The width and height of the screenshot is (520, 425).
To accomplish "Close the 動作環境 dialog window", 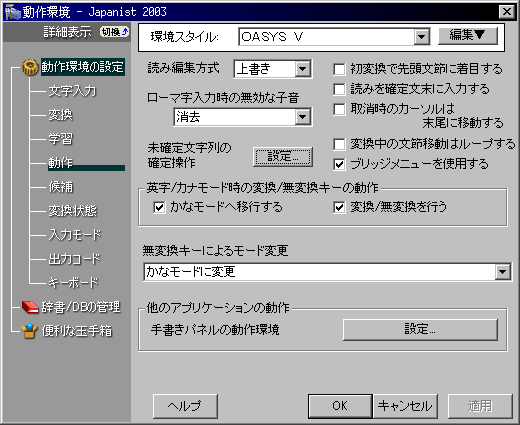I will (x=507, y=12).
